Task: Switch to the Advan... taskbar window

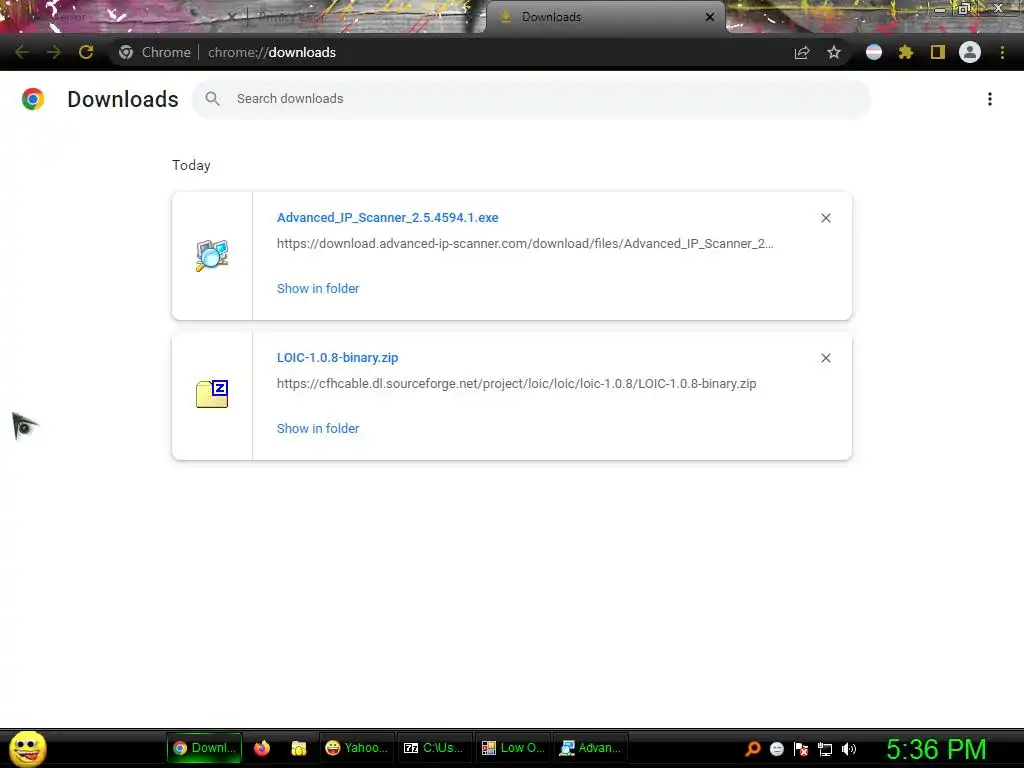Action: click(x=591, y=748)
